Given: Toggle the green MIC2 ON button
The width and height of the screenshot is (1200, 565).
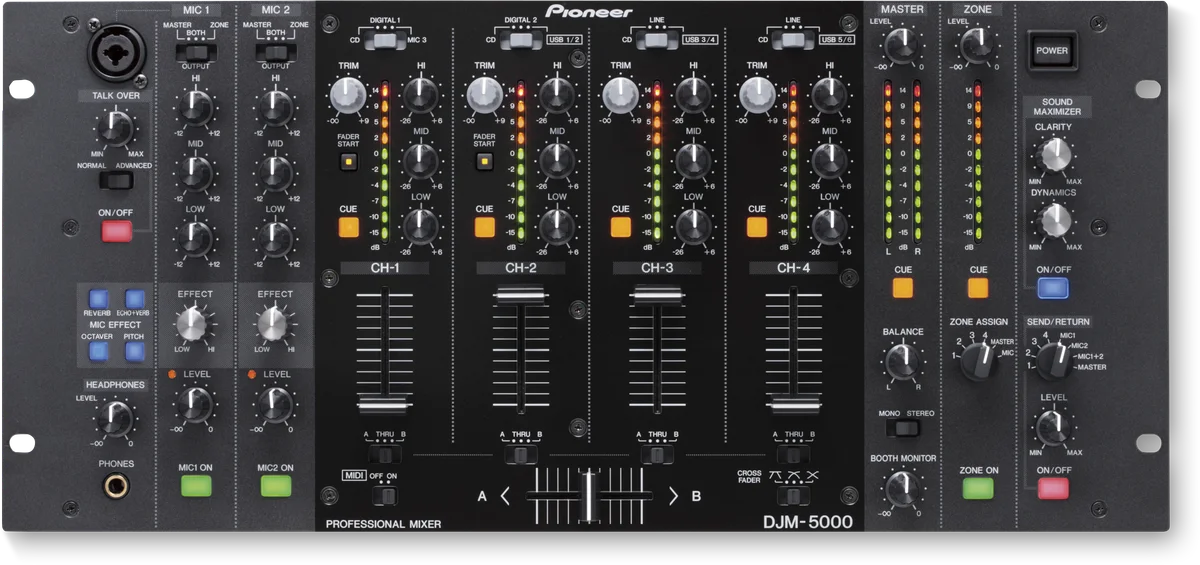Looking at the screenshot, I should (274, 485).
